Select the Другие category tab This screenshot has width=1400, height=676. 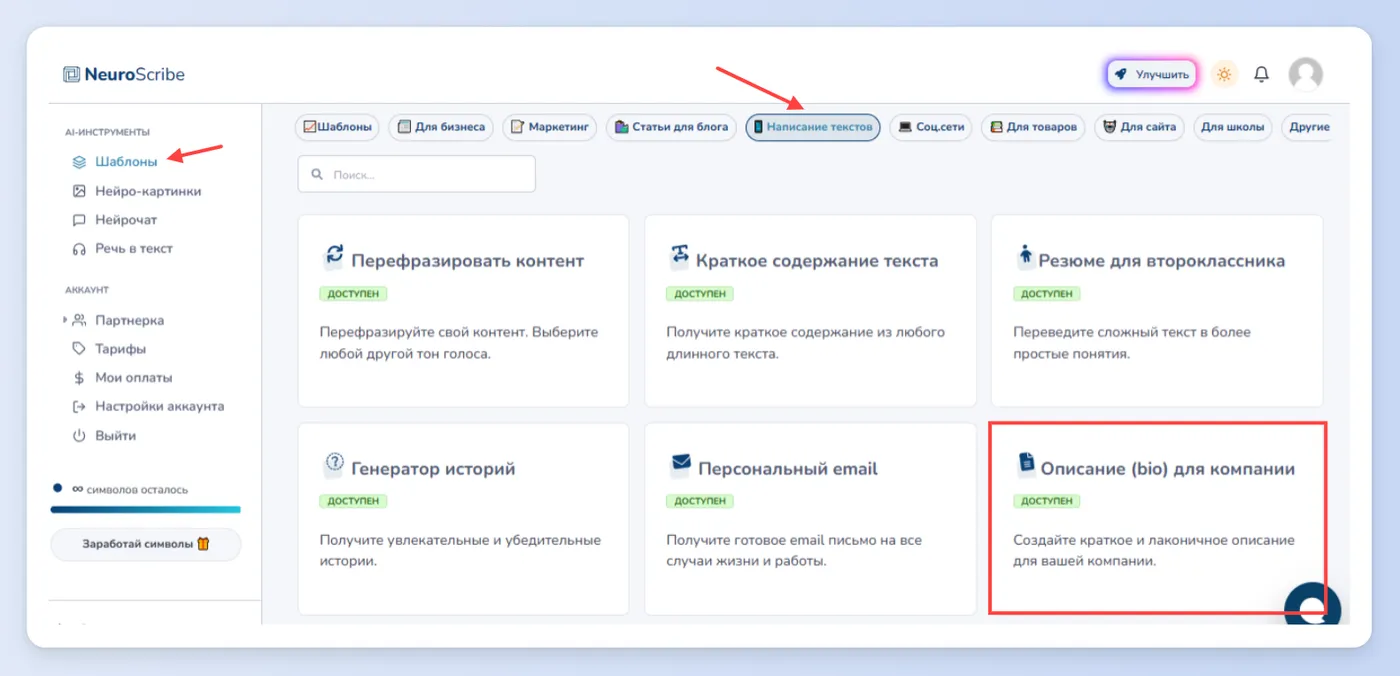pos(1308,128)
